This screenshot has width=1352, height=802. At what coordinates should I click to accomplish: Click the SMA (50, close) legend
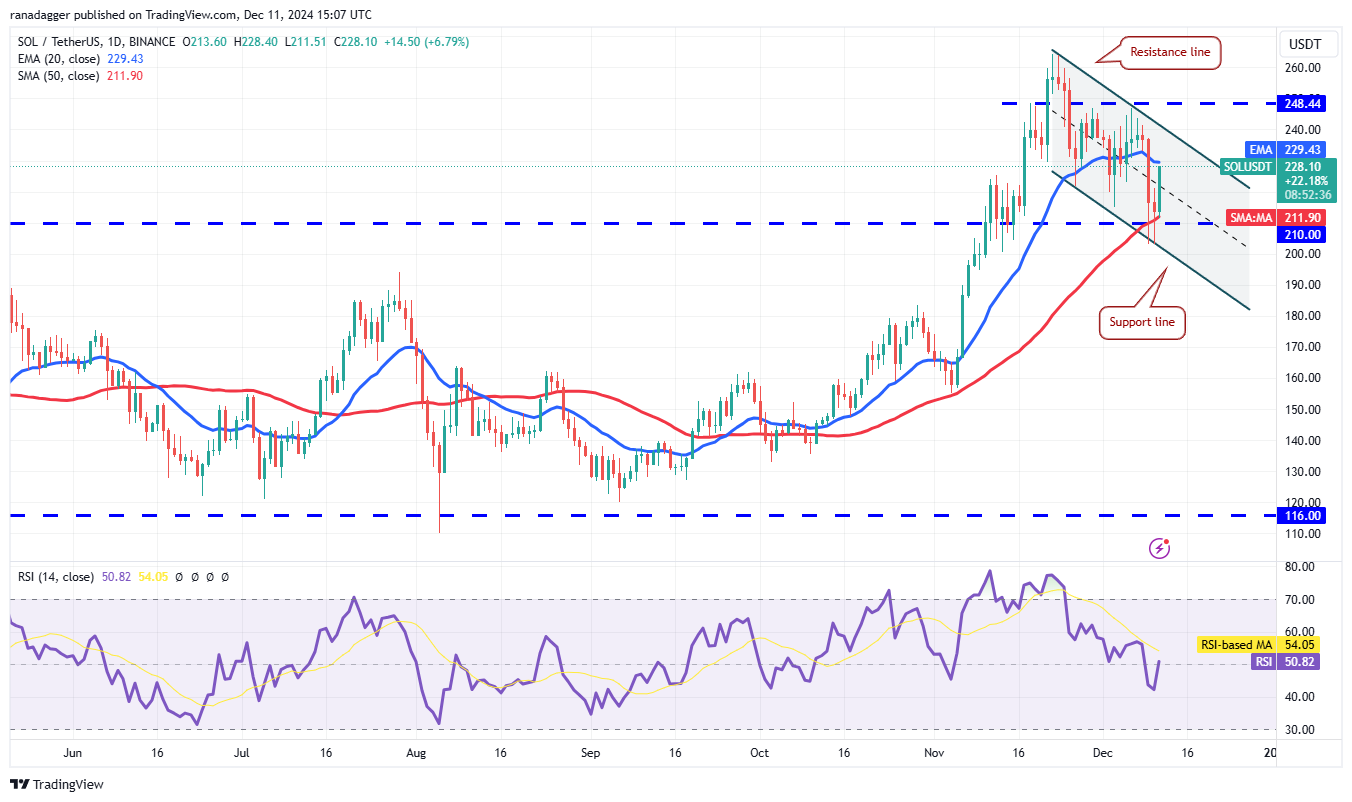click(58, 76)
